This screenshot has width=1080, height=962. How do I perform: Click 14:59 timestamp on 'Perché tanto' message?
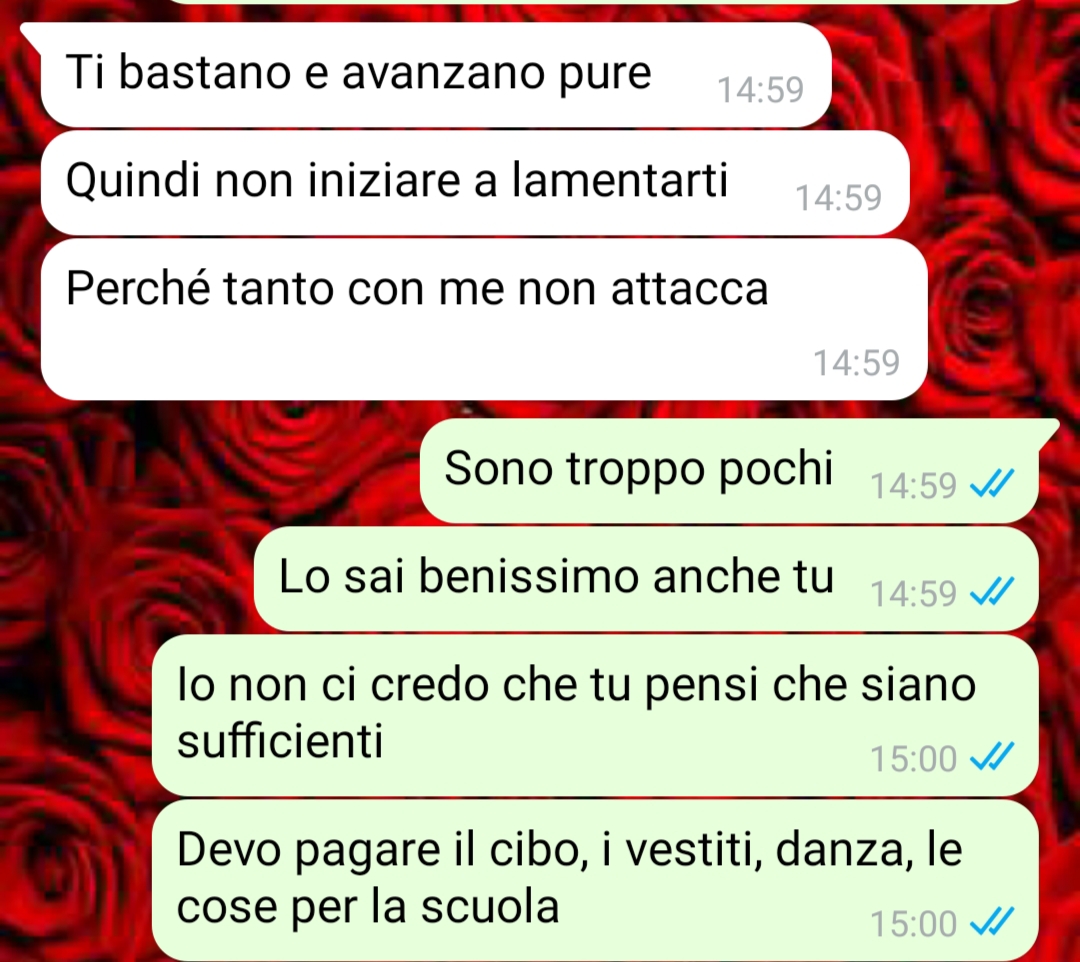click(857, 362)
